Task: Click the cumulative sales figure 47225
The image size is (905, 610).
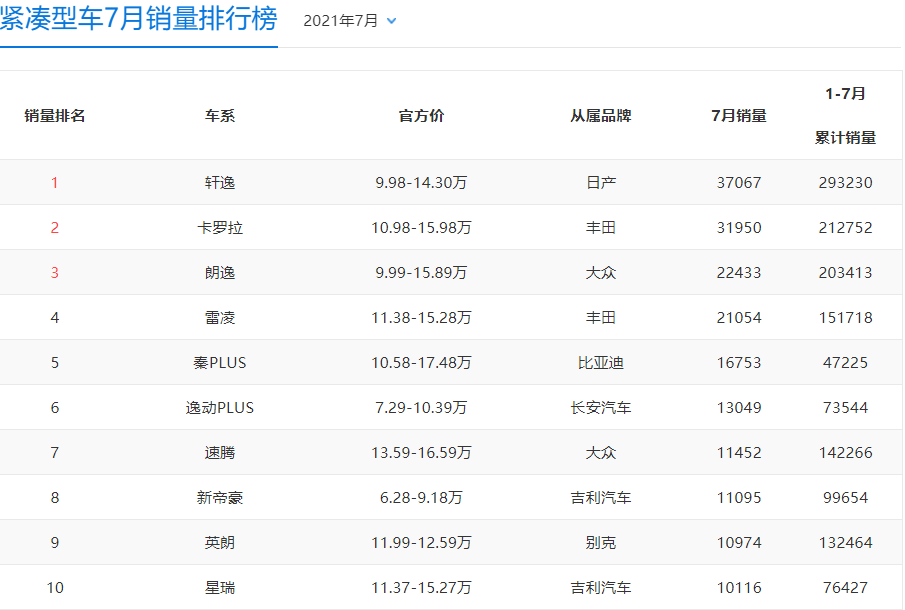Action: (846, 362)
